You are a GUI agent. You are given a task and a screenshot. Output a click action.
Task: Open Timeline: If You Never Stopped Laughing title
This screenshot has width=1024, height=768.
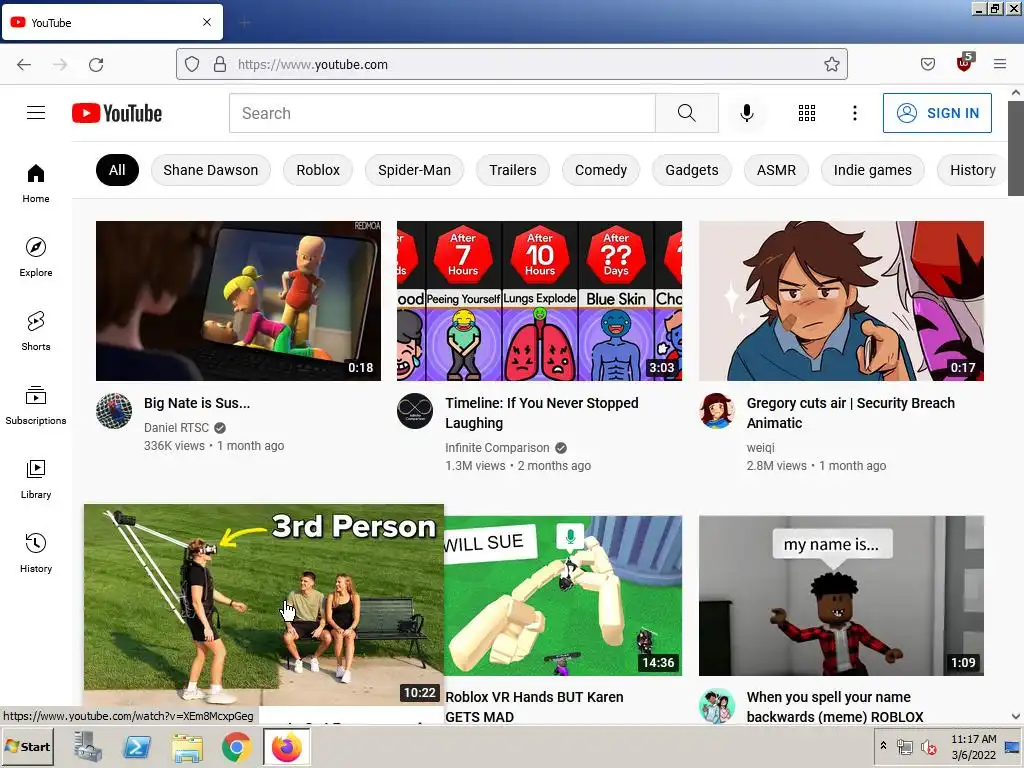point(541,413)
